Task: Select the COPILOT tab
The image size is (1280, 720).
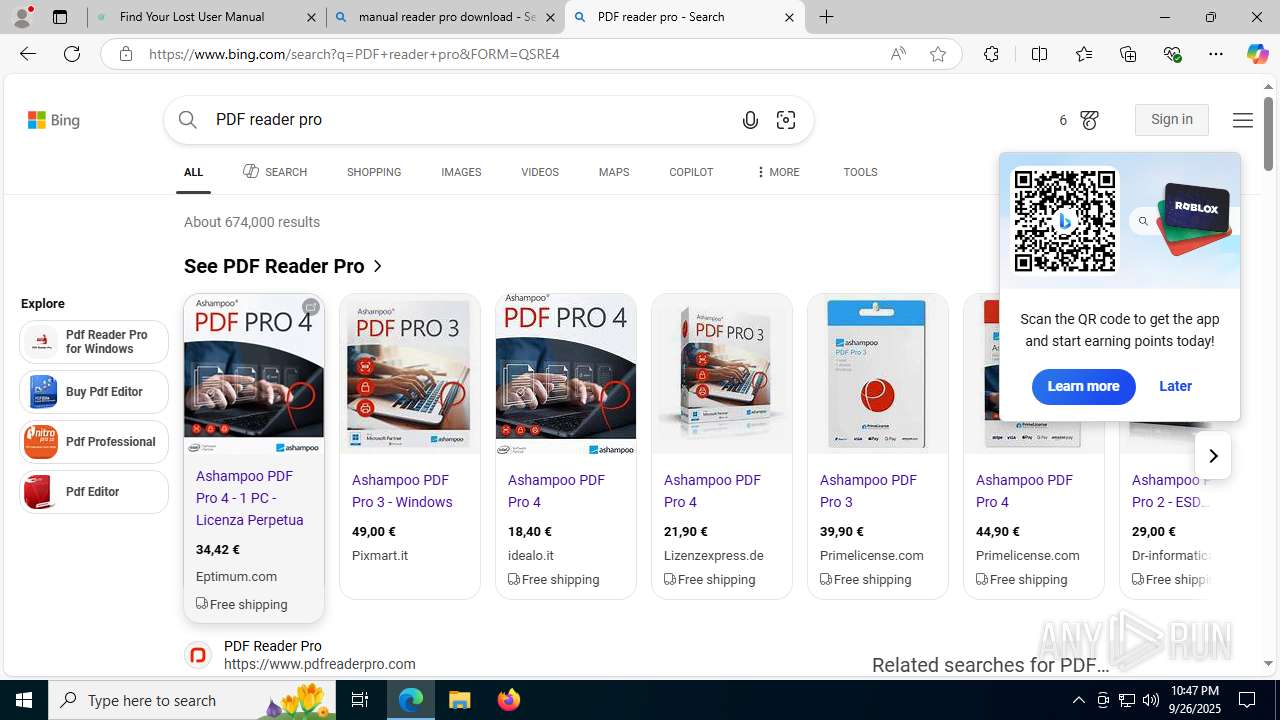Action: click(691, 172)
